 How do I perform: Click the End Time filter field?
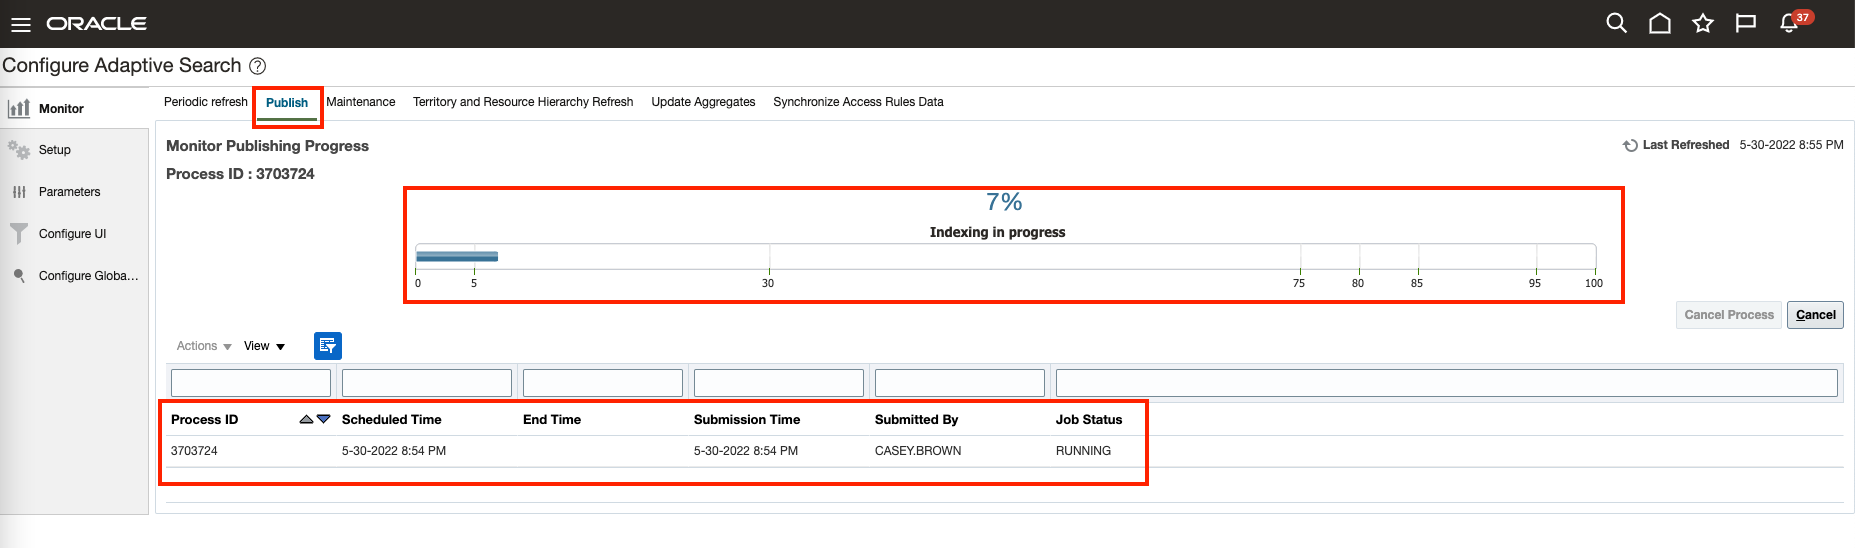click(x=603, y=383)
